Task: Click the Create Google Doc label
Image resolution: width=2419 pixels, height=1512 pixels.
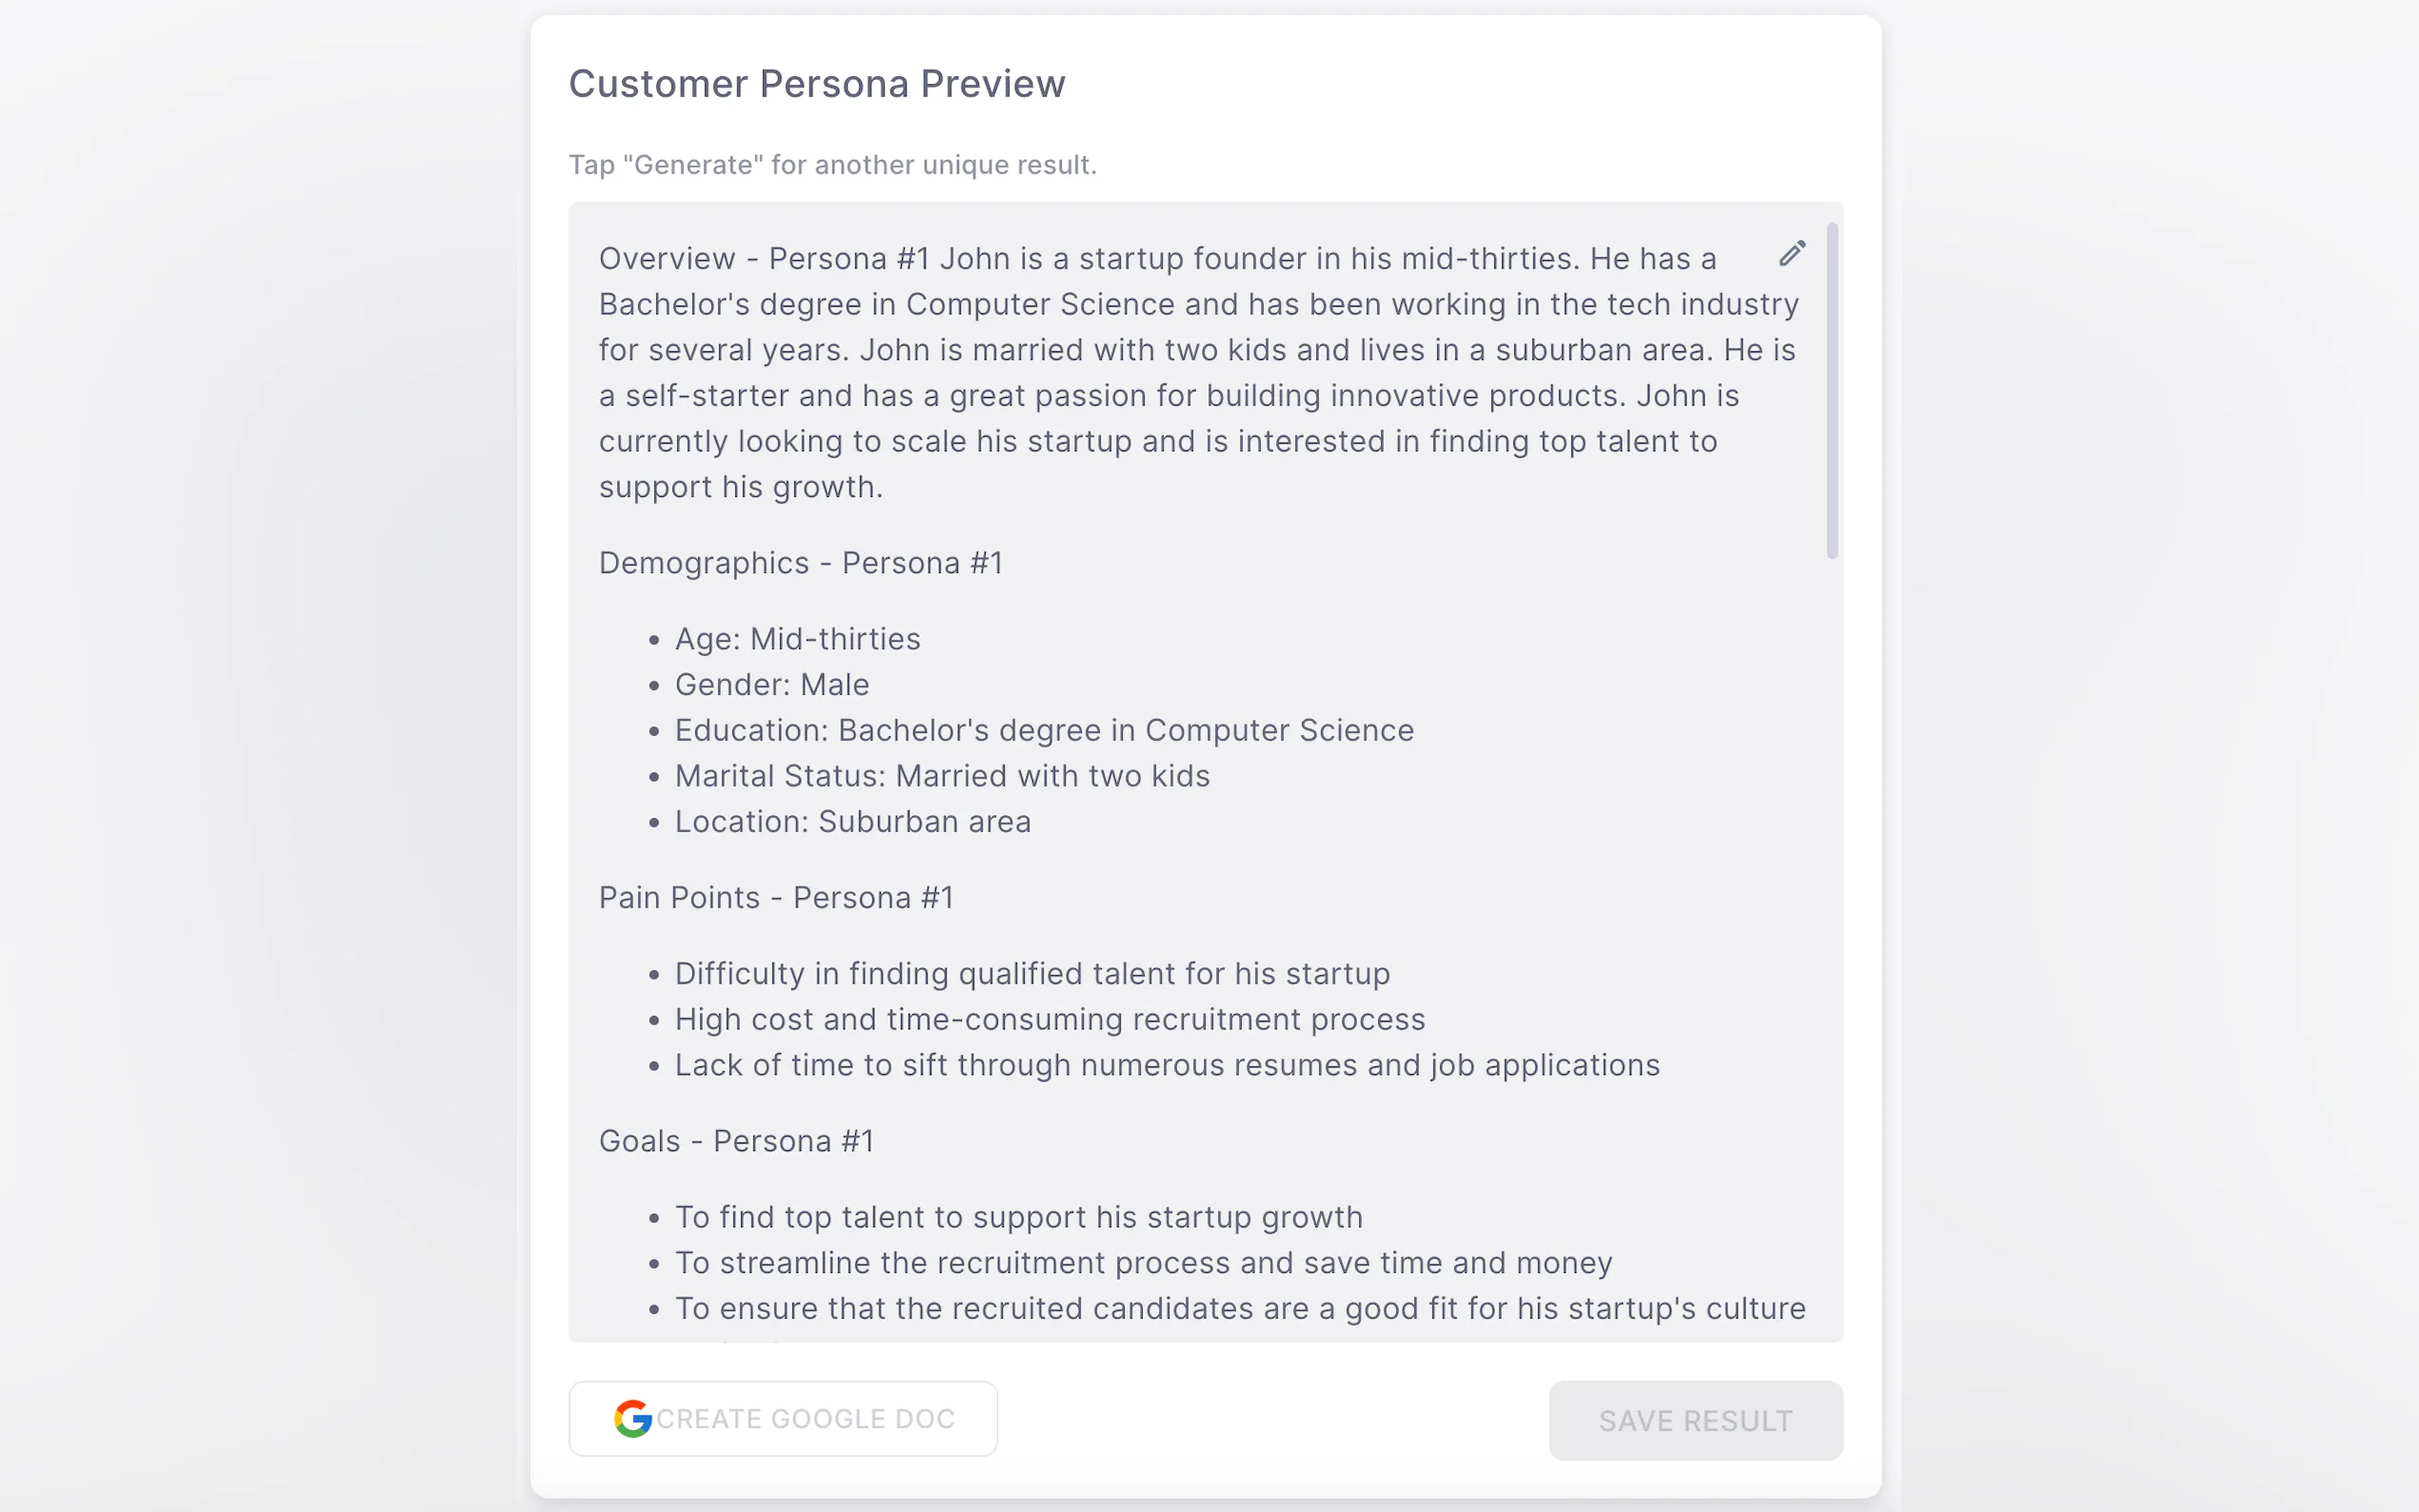Action: 805,1418
